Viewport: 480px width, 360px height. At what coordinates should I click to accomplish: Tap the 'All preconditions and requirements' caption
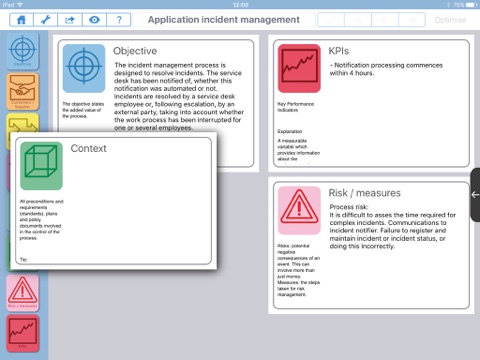click(x=41, y=220)
